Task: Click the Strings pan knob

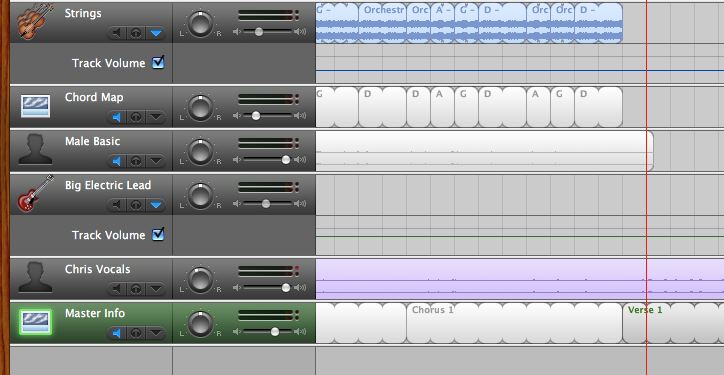Action: (x=200, y=24)
